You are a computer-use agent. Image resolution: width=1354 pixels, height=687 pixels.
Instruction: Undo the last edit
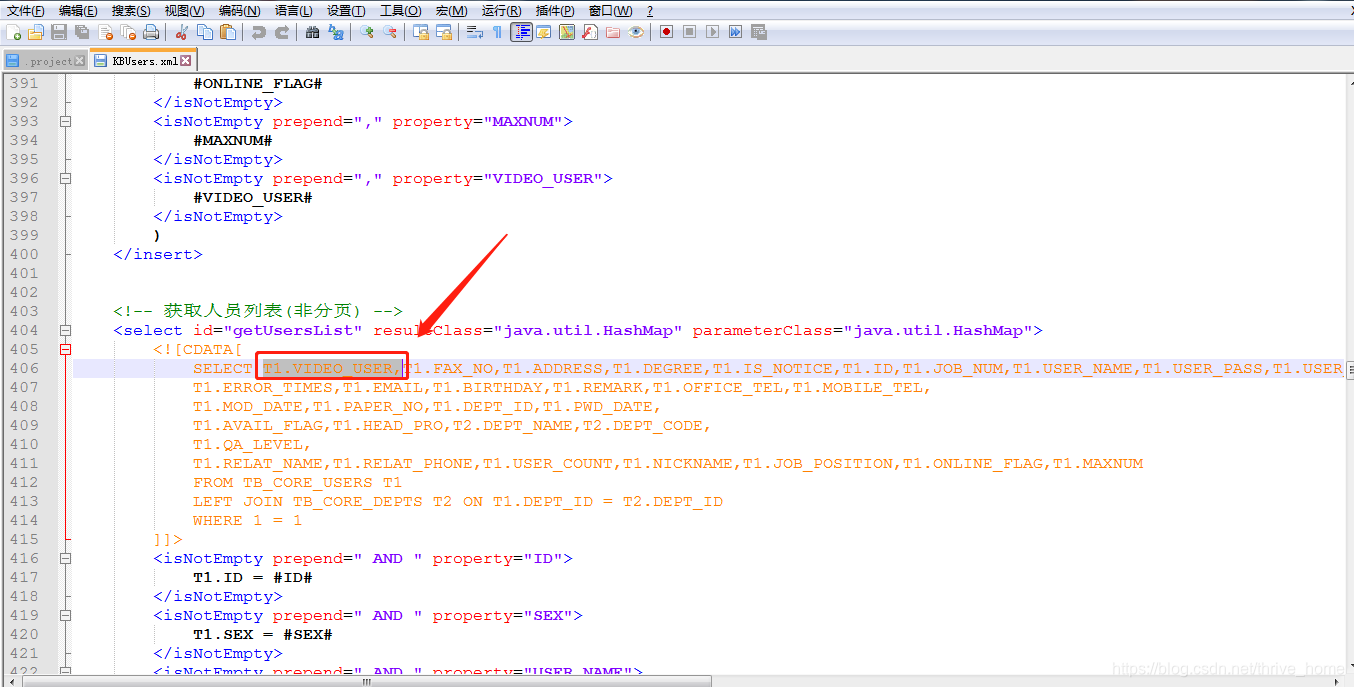click(259, 32)
